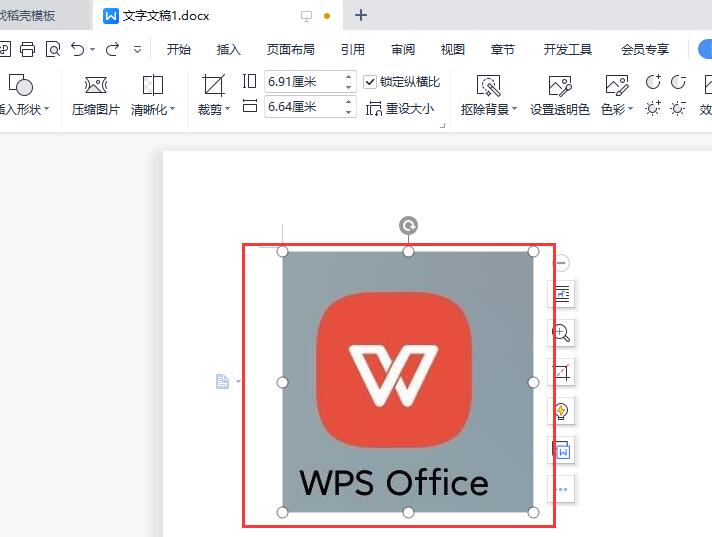712x537 pixels.
Task: Open the 会员专享 tab
Action: point(645,49)
